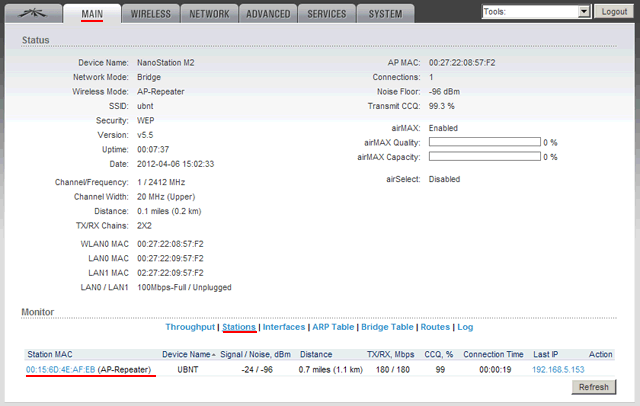View the Bridge Table link
This screenshot has width=640, height=406.
tap(387, 327)
